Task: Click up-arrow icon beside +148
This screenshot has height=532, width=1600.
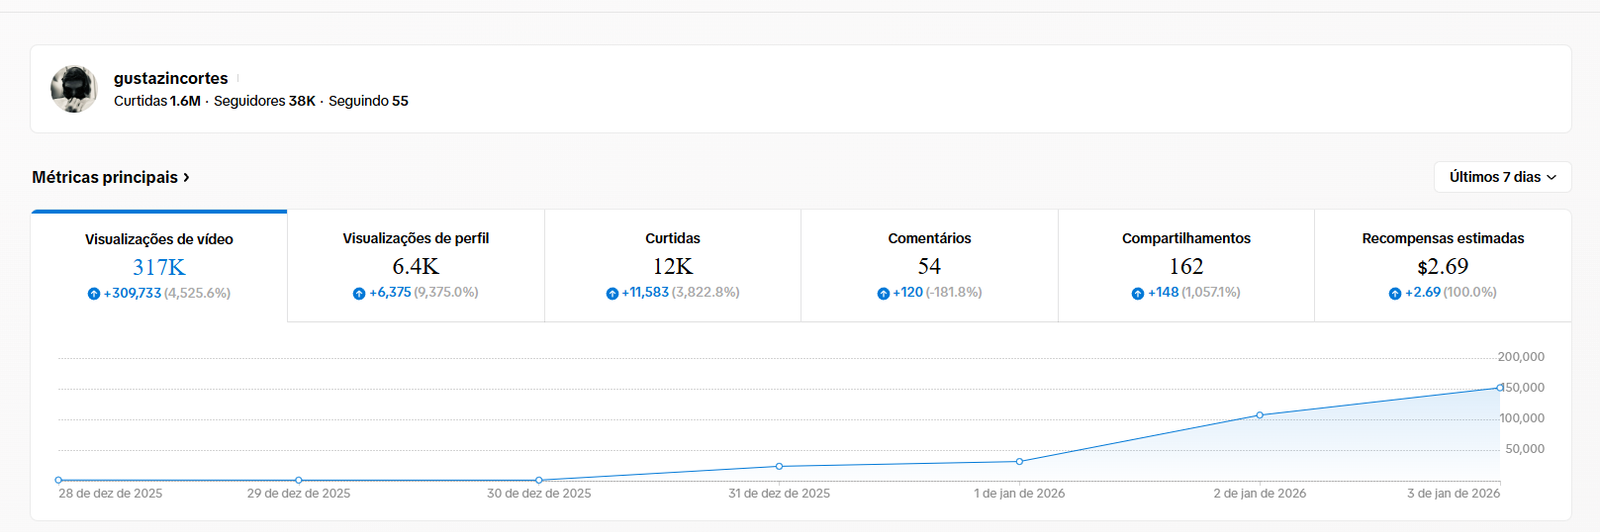Action: [1138, 293]
